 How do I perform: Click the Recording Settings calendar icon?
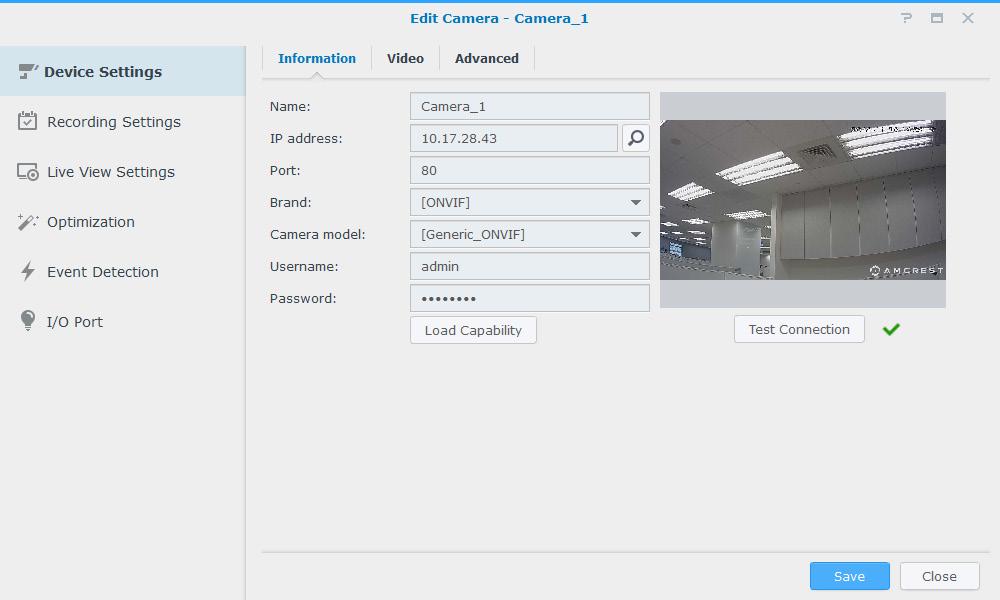(27, 121)
